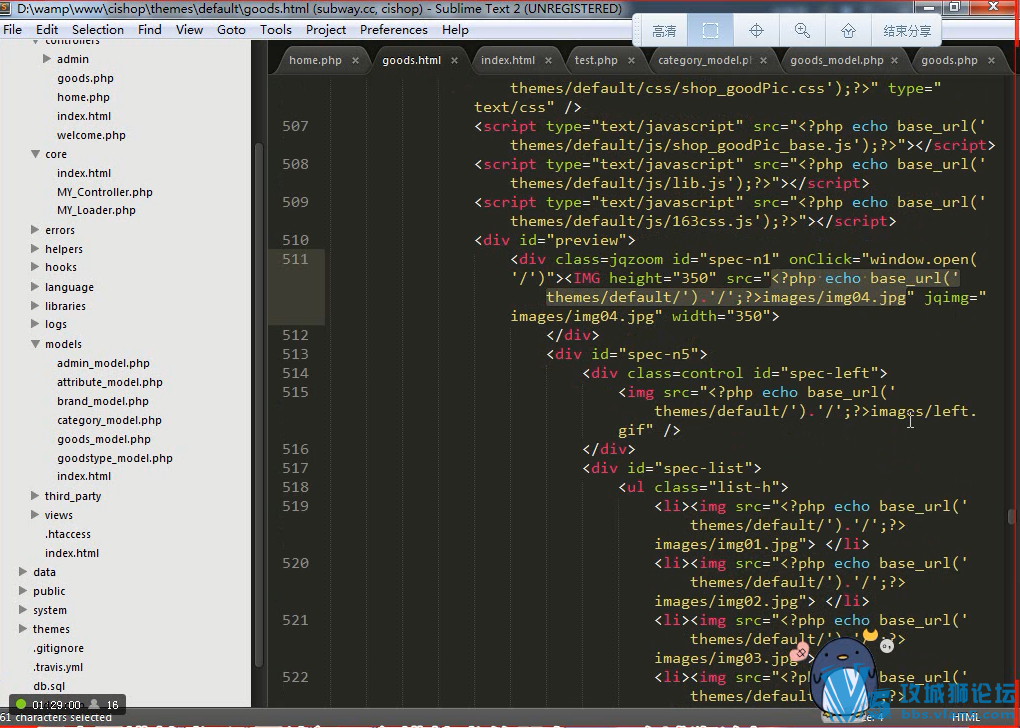1020x728 pixels.
Task: Open attribute_model.php in the sidebar
Action: 109,382
